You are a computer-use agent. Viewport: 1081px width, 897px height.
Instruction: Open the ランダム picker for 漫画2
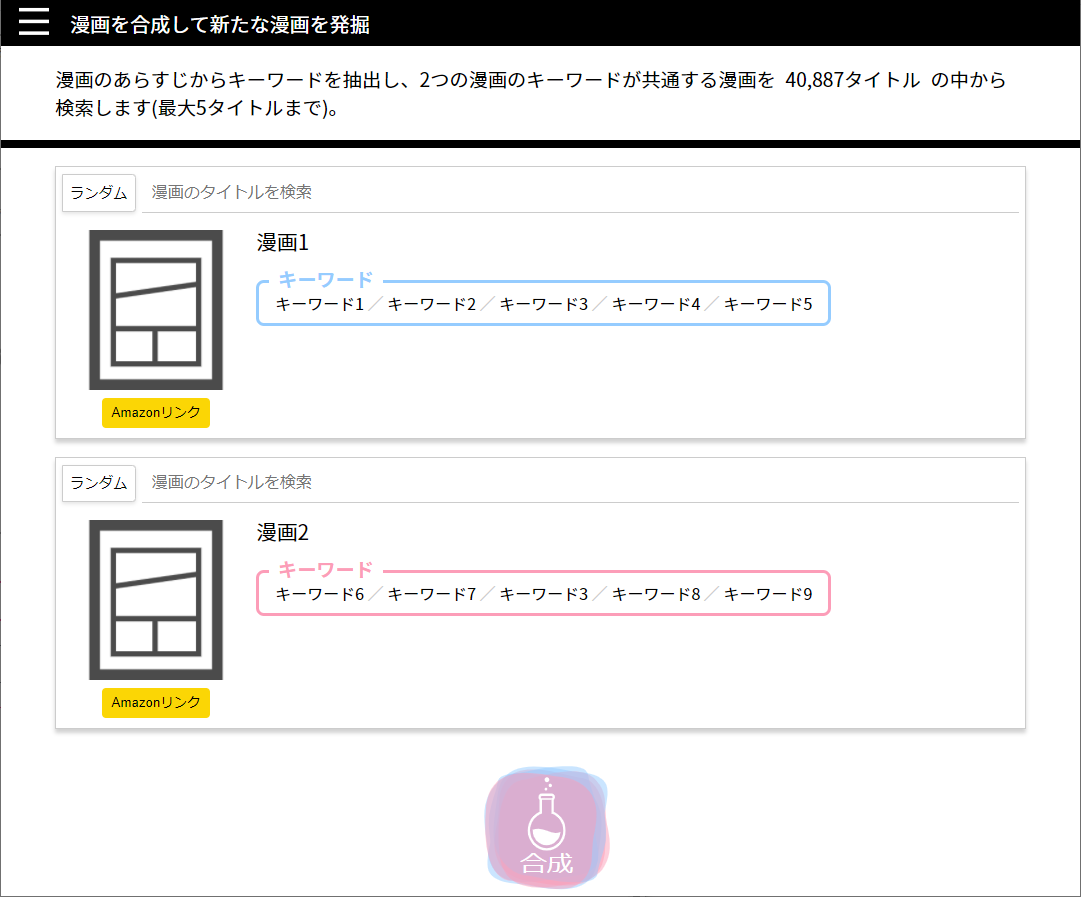(x=98, y=483)
